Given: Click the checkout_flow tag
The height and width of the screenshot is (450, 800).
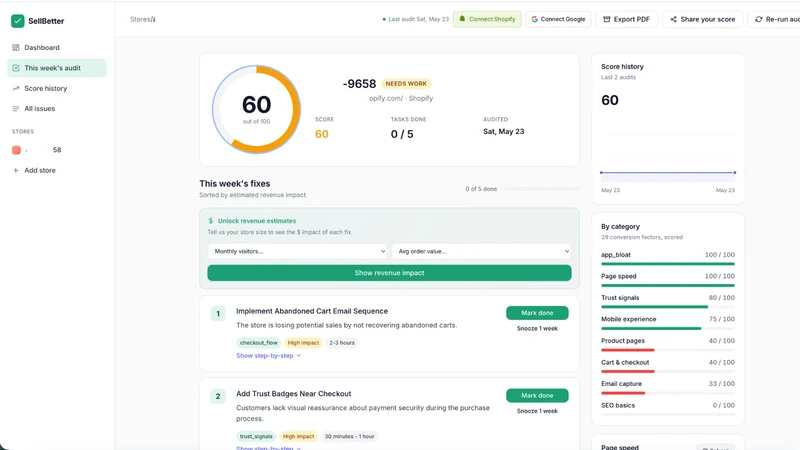Looking at the screenshot, I should [x=259, y=343].
